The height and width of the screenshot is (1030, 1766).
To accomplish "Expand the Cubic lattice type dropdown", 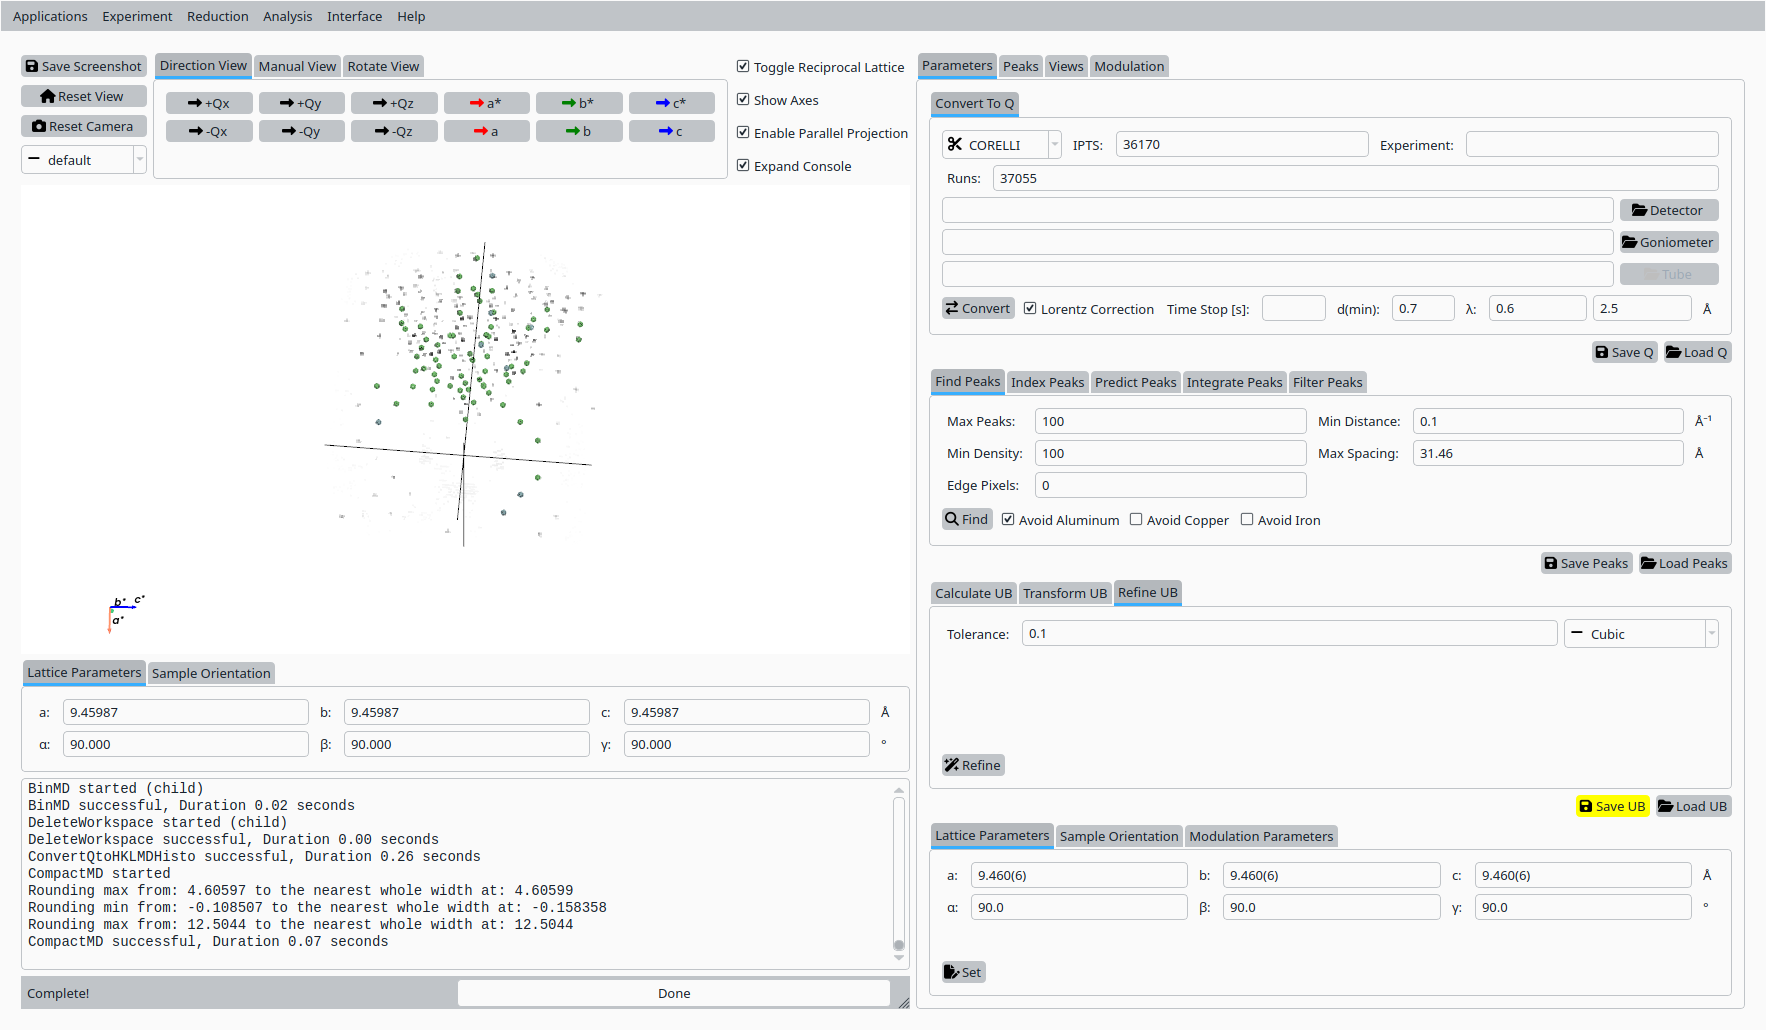I will pos(1641,634).
